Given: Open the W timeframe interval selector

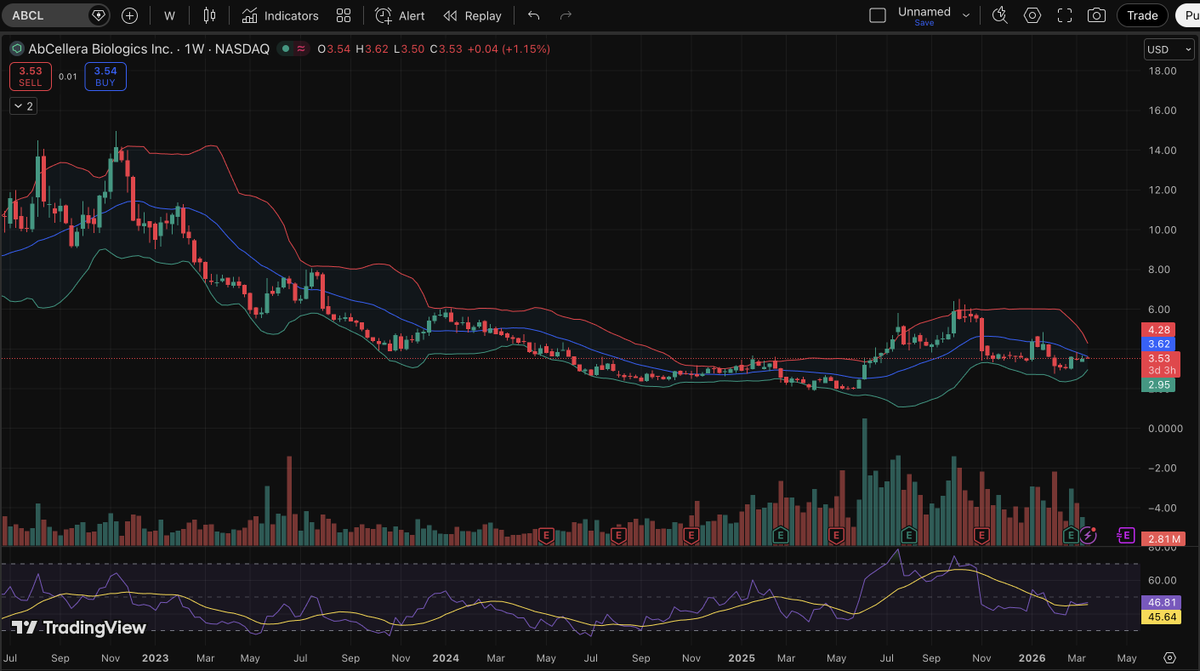Looking at the screenshot, I should pos(169,15).
